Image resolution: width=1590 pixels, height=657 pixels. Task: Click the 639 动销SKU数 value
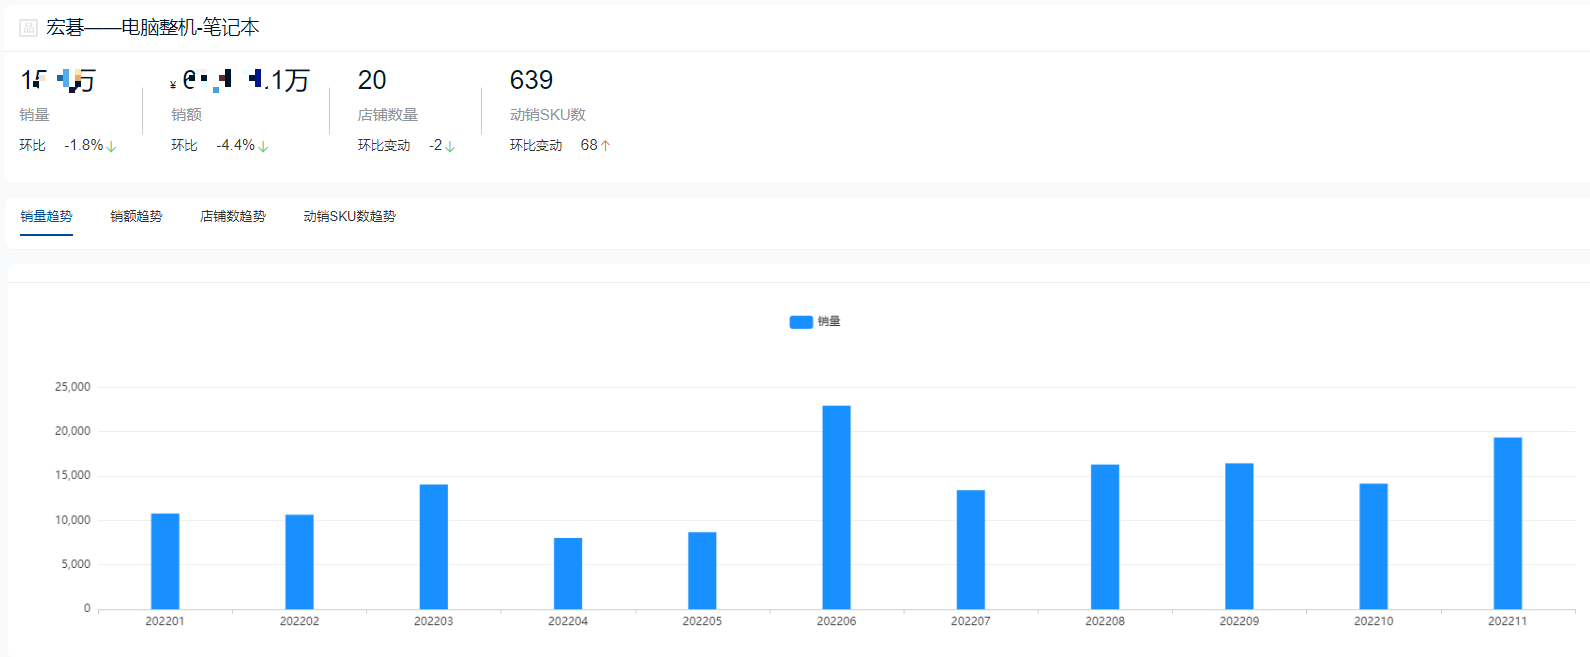[x=531, y=80]
